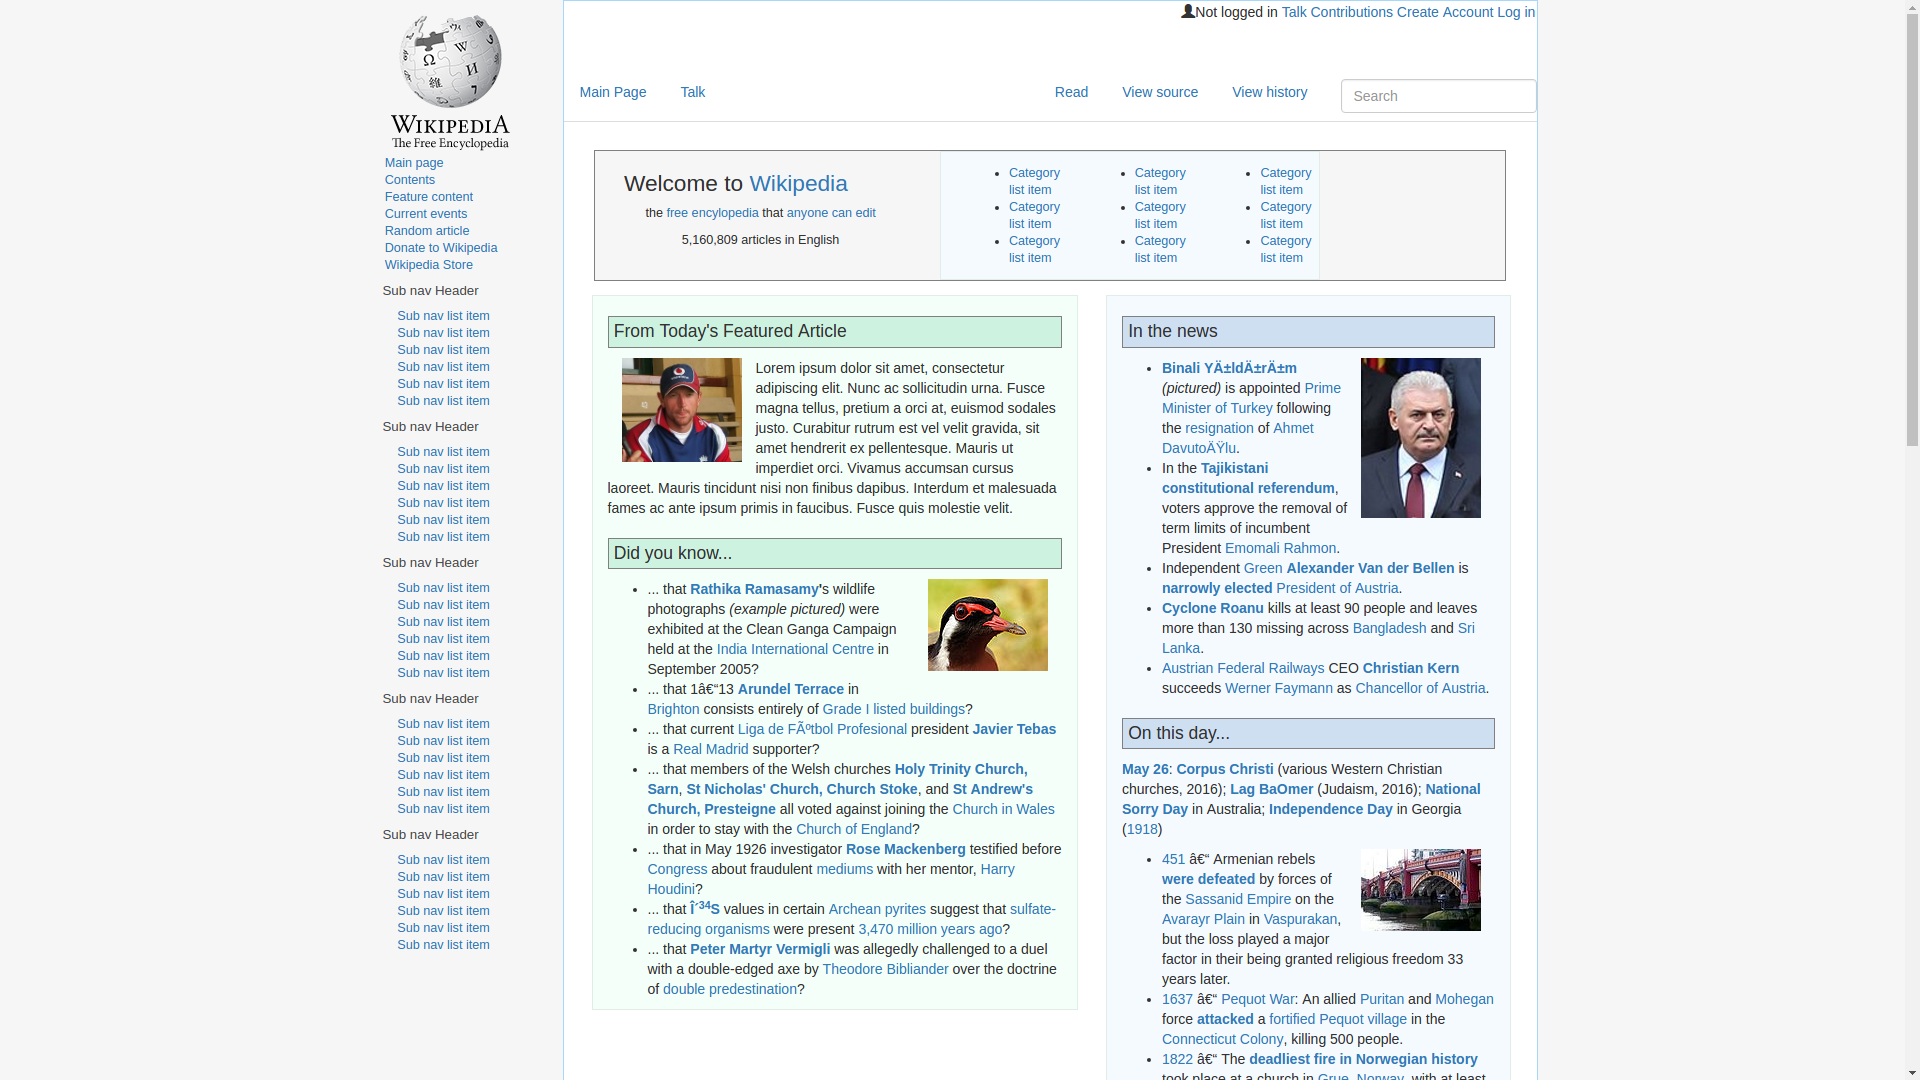Open the Pequot War link
The height and width of the screenshot is (1080, 1920).
point(1258,999)
